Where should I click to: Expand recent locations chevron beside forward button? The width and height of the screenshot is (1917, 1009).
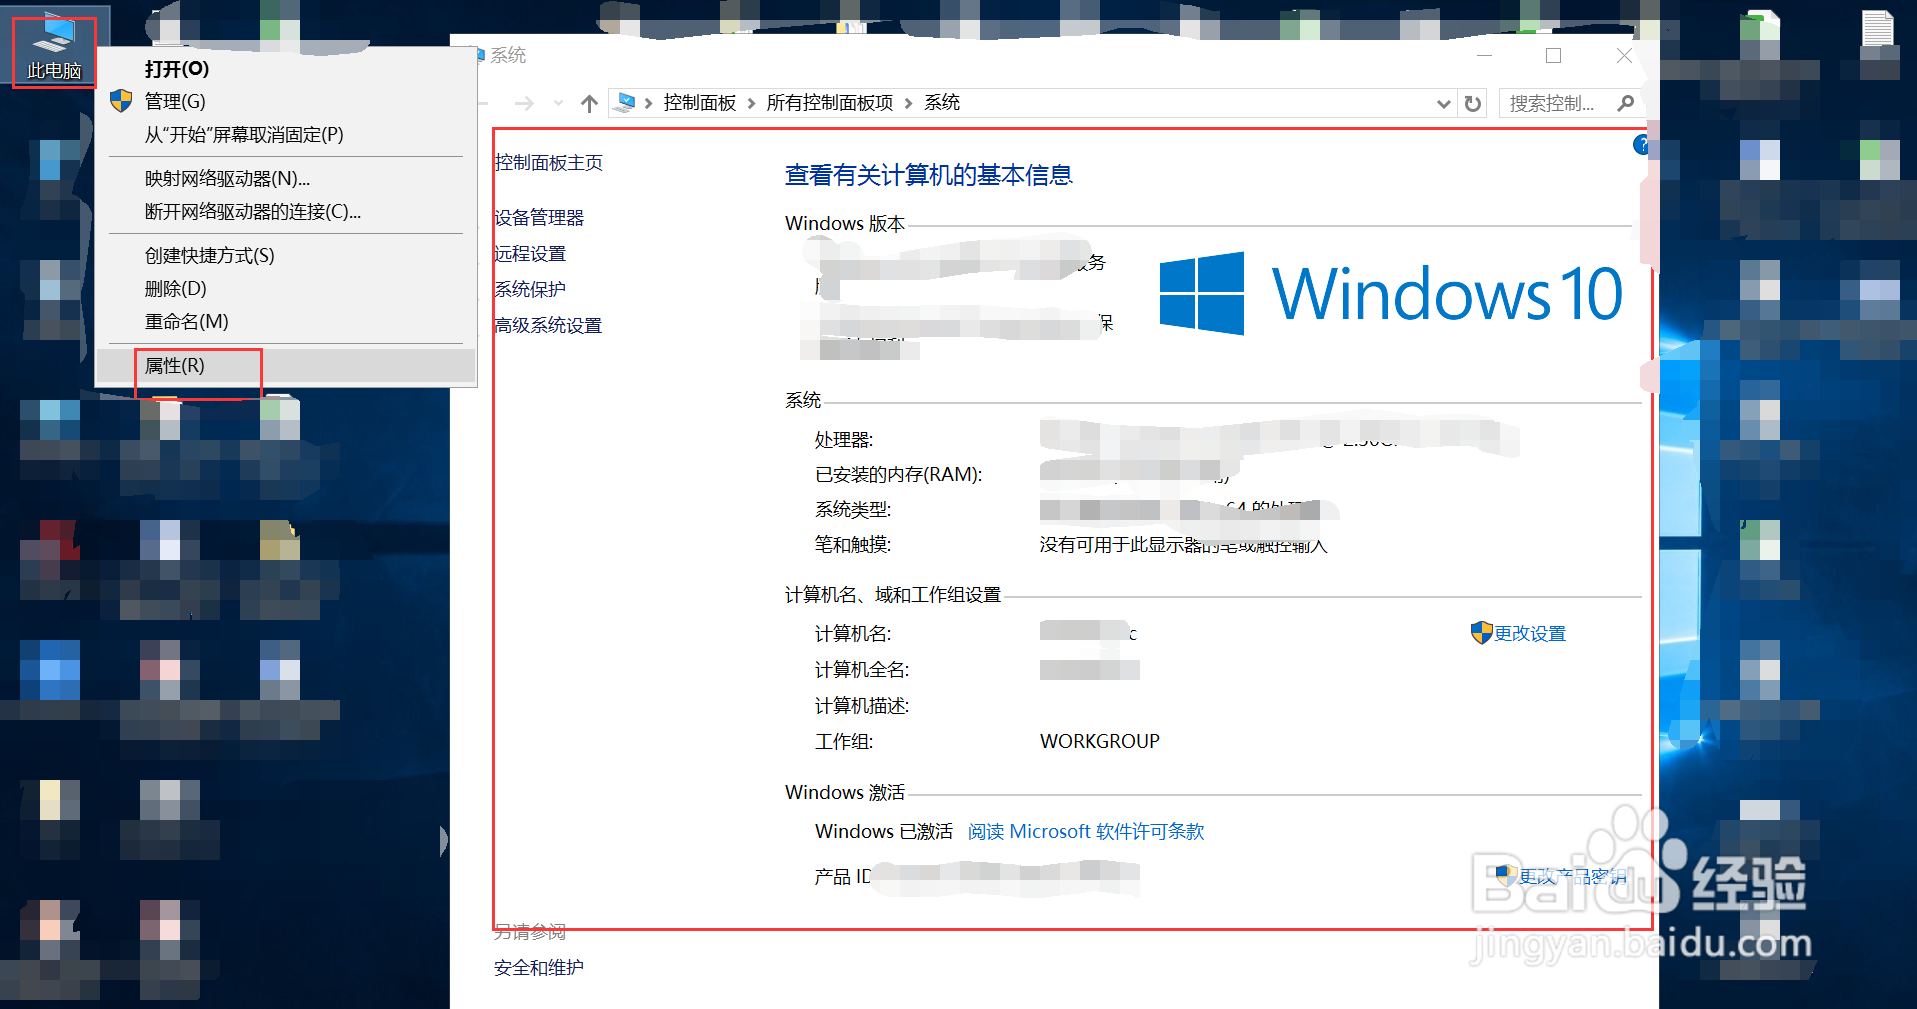click(x=557, y=102)
